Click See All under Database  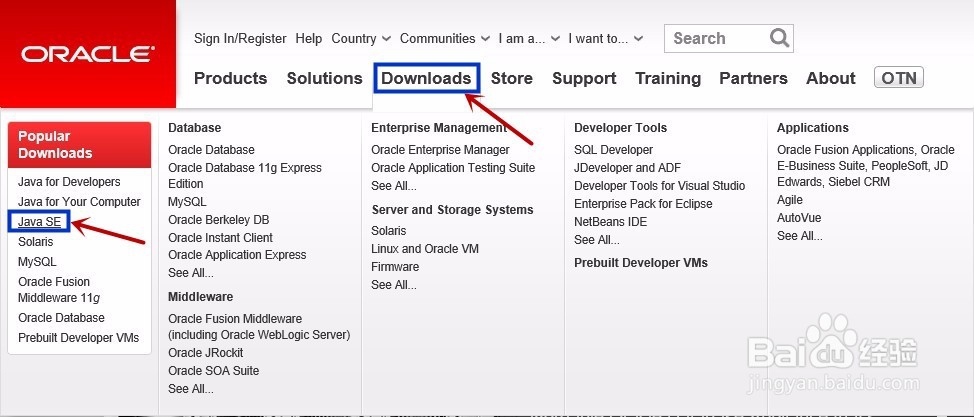pyautogui.click(x=191, y=273)
